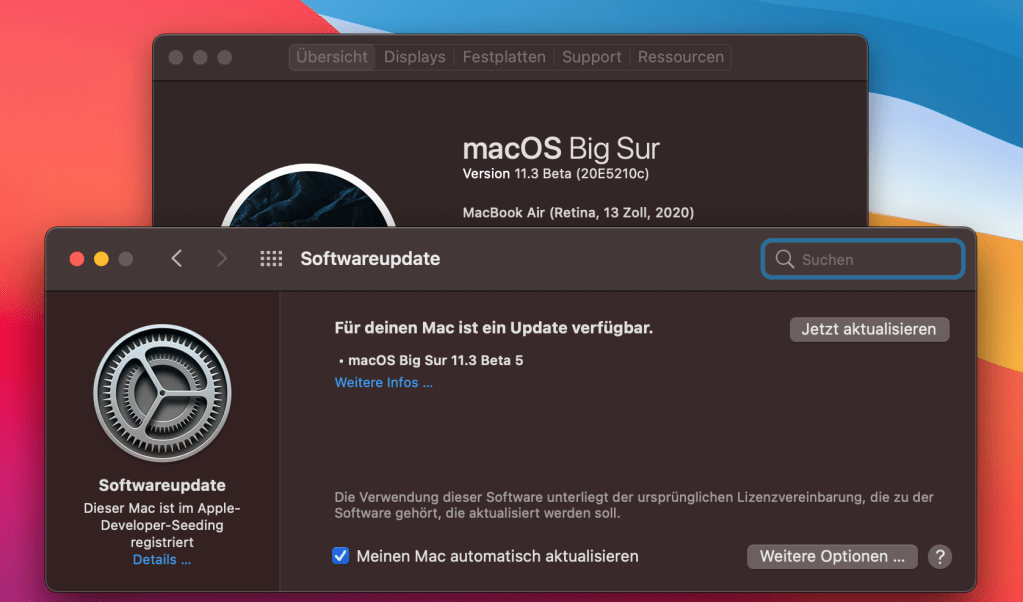Minimize Softwareupdate window with the yellow button

coord(101,259)
